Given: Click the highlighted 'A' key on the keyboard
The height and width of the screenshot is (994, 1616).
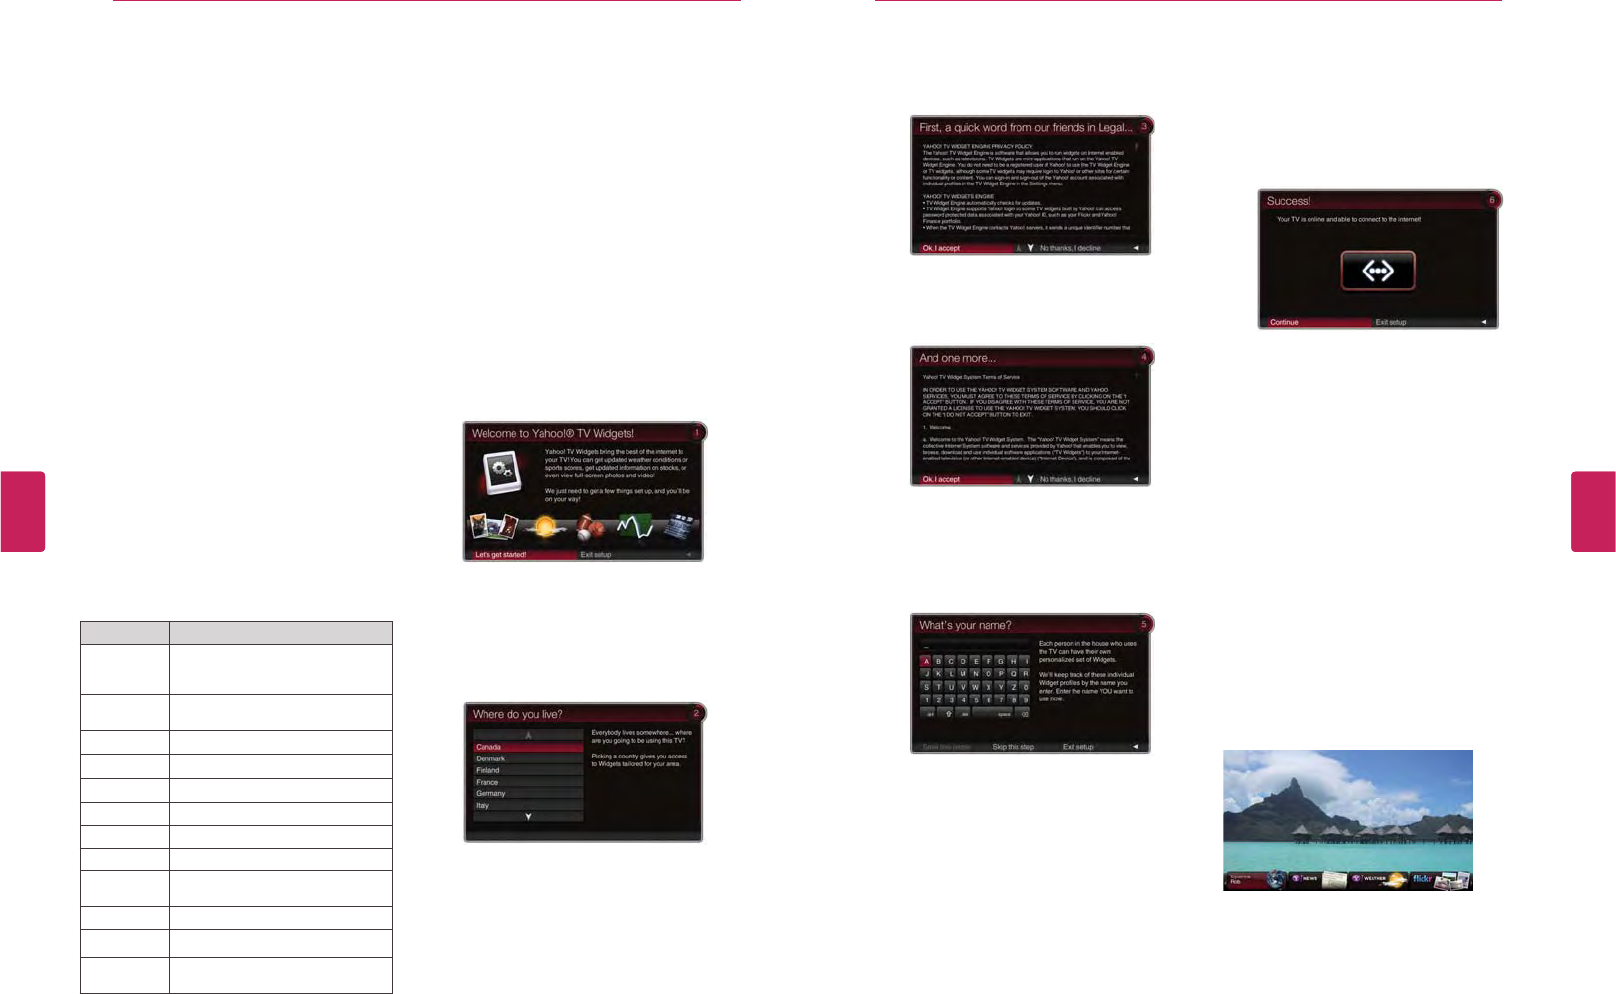Looking at the screenshot, I should click(926, 661).
